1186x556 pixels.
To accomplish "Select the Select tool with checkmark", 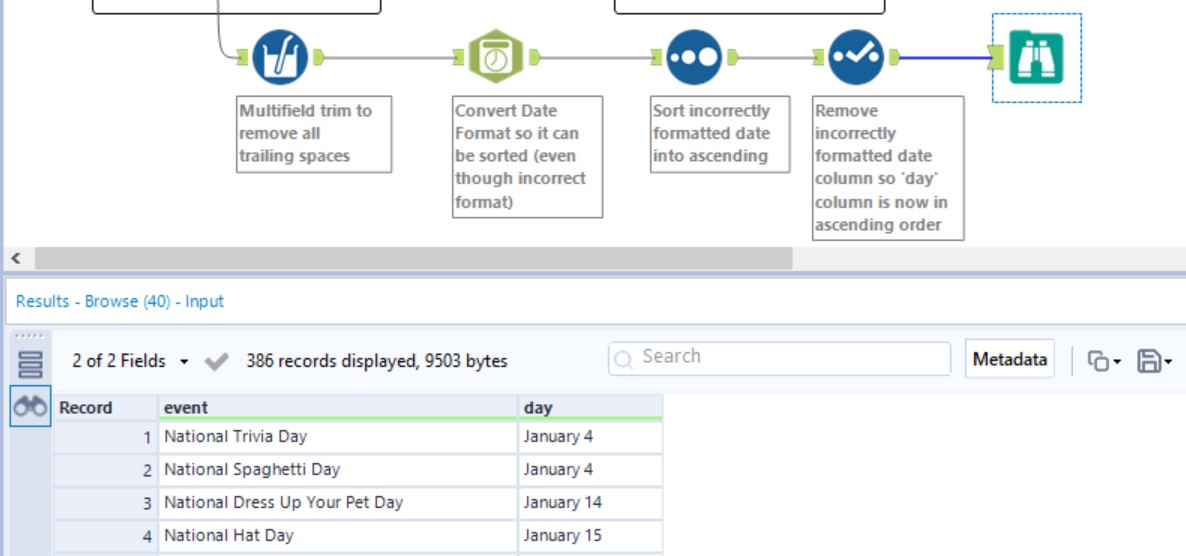I will click(x=856, y=57).
